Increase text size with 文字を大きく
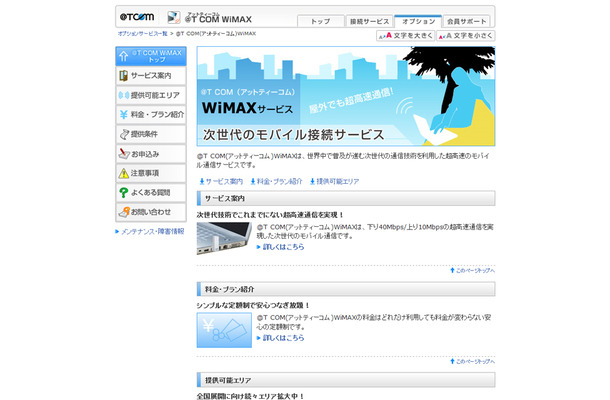Screen dimensions: 610x400 pos(405,36)
